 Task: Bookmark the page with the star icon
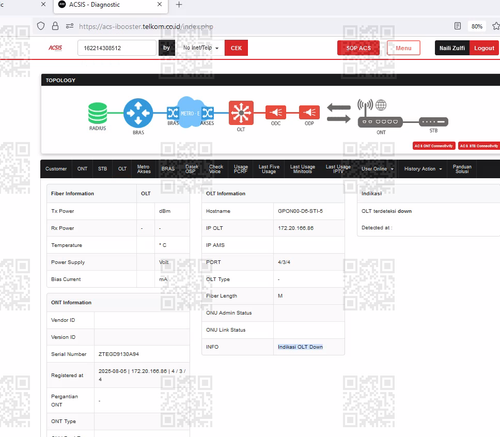click(496, 26)
